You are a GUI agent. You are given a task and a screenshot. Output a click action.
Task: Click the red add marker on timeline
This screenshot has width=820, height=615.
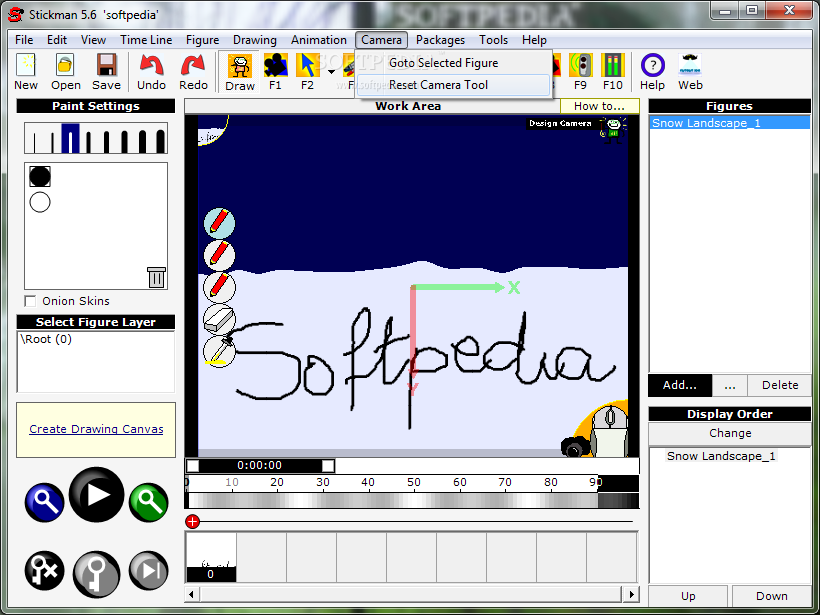192,521
